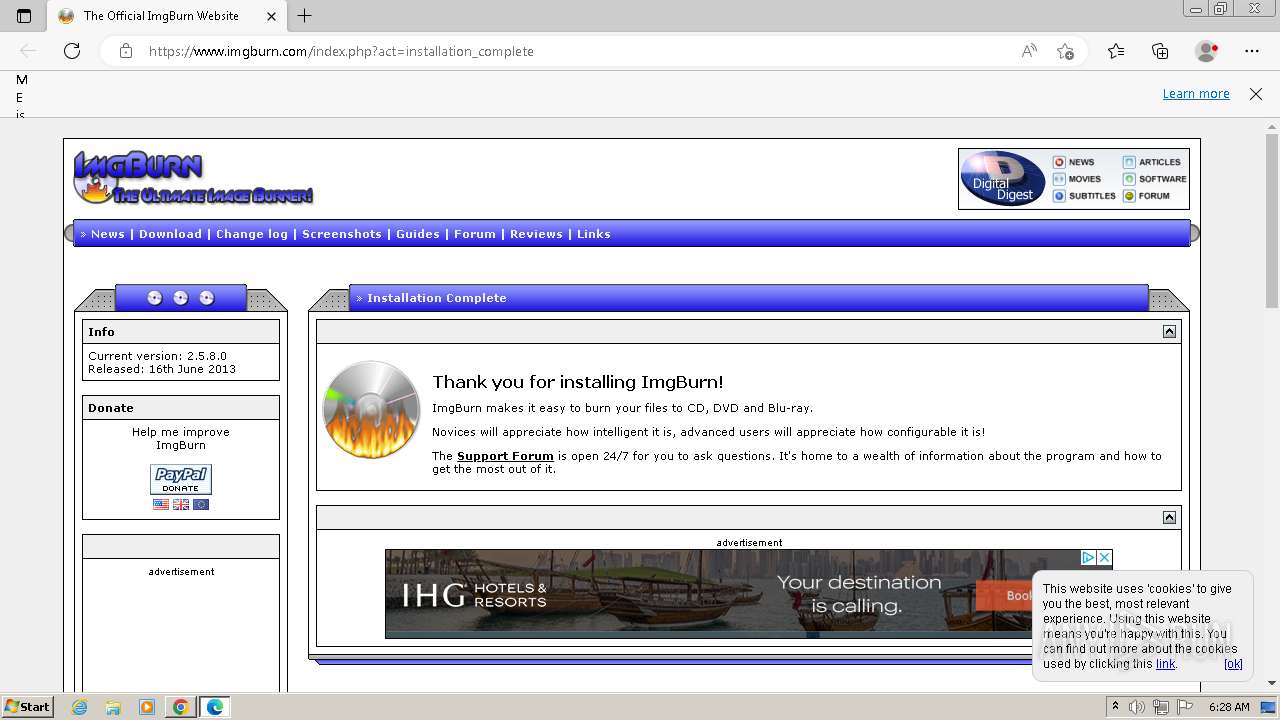Open the cookie policy 'link'
The height and width of the screenshot is (720, 1280).
coord(1165,664)
